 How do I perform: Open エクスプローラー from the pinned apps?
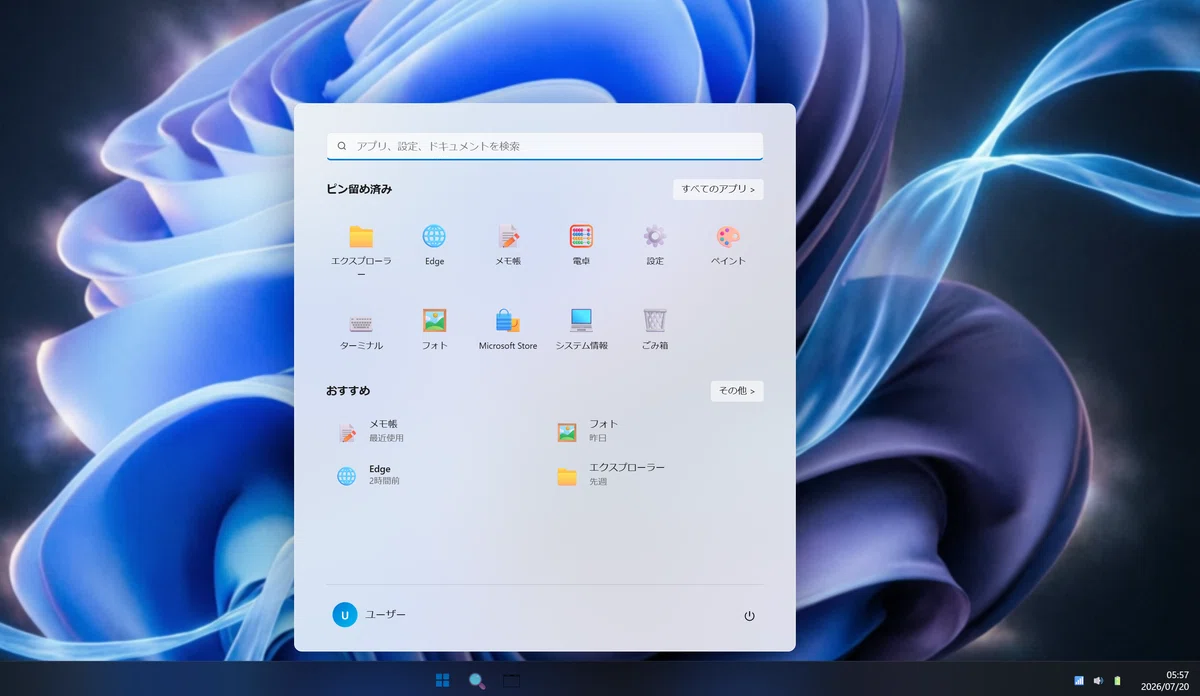pos(361,250)
